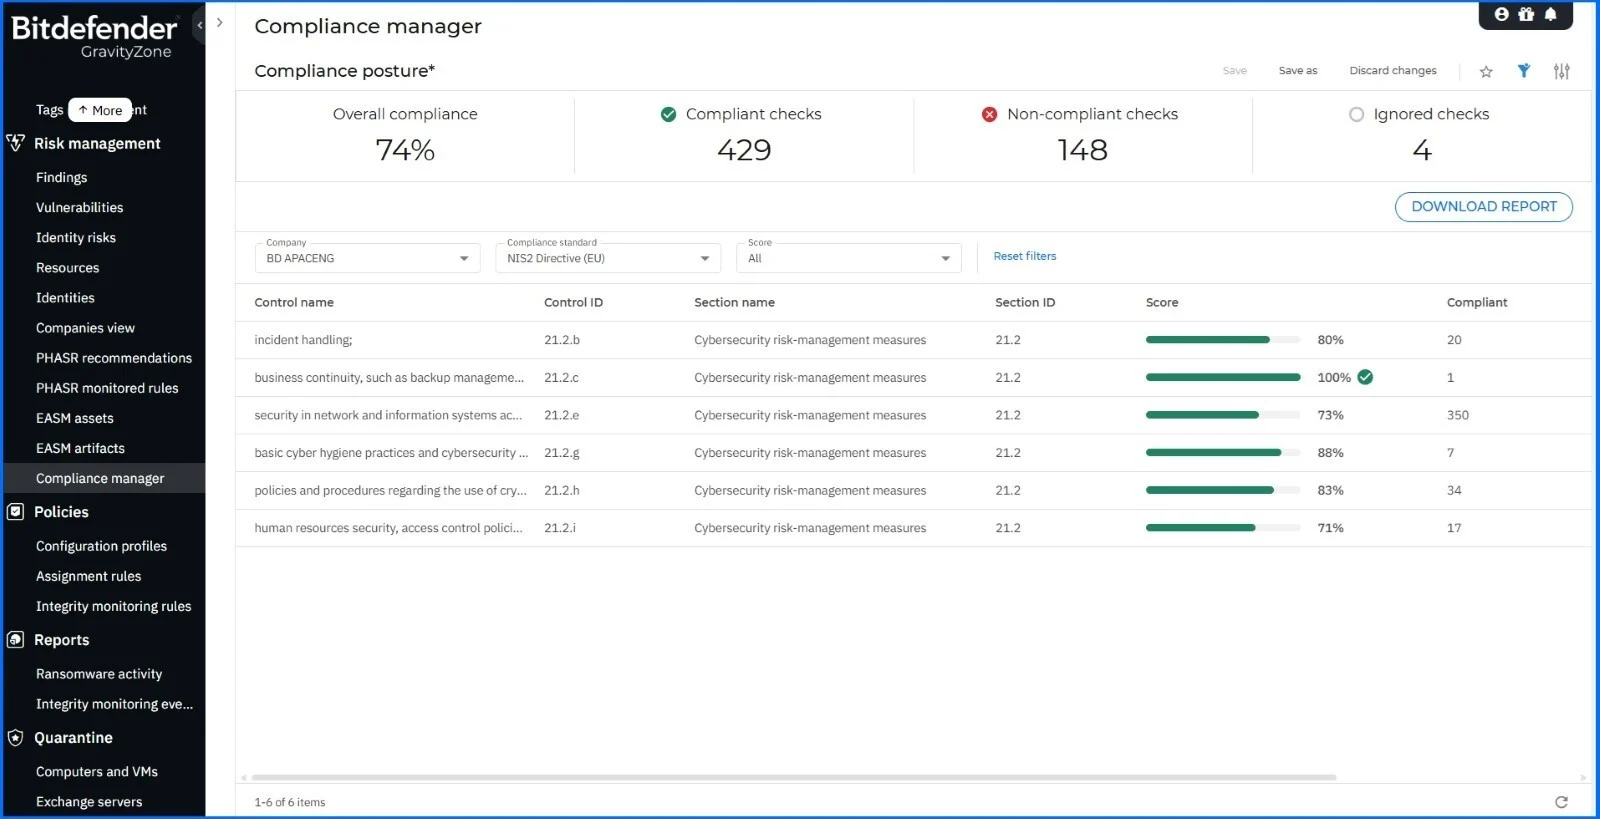Click the horizontal scrollbar below the table
Image resolution: width=1600 pixels, height=819 pixels.
tap(793, 777)
